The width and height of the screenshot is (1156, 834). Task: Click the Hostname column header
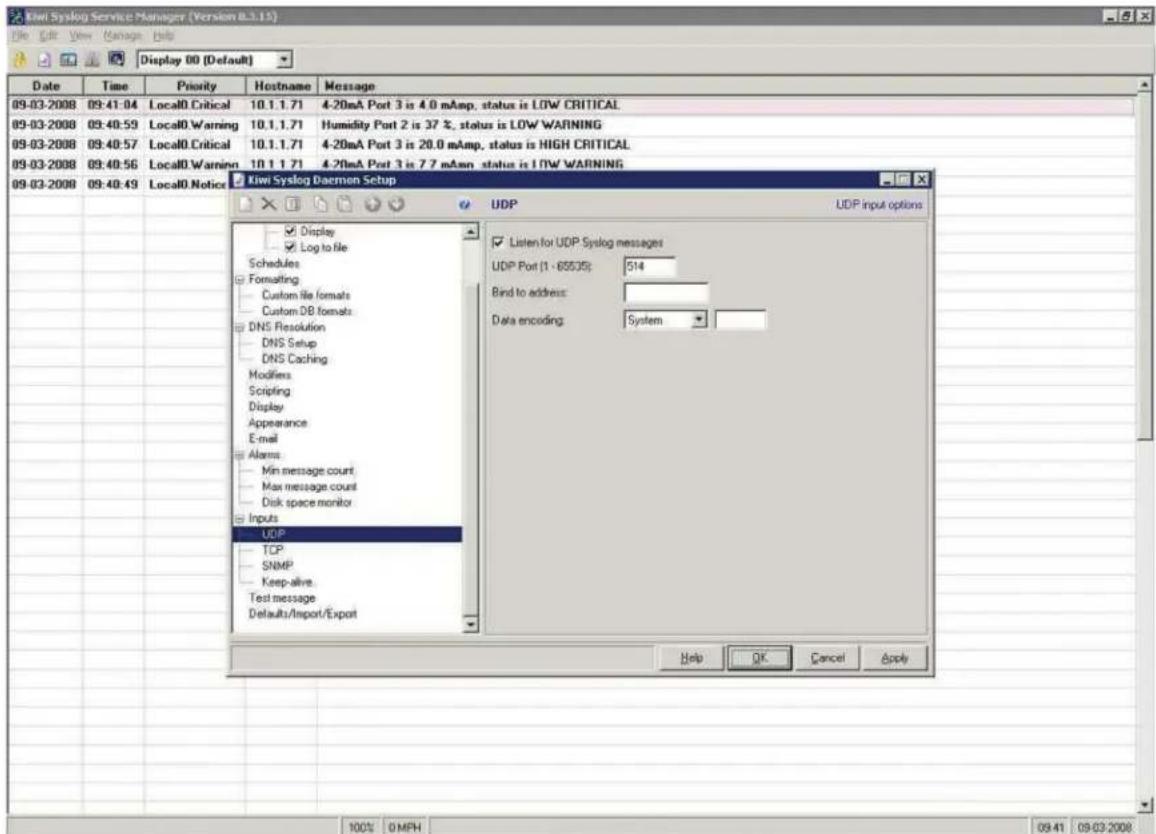pos(282,86)
